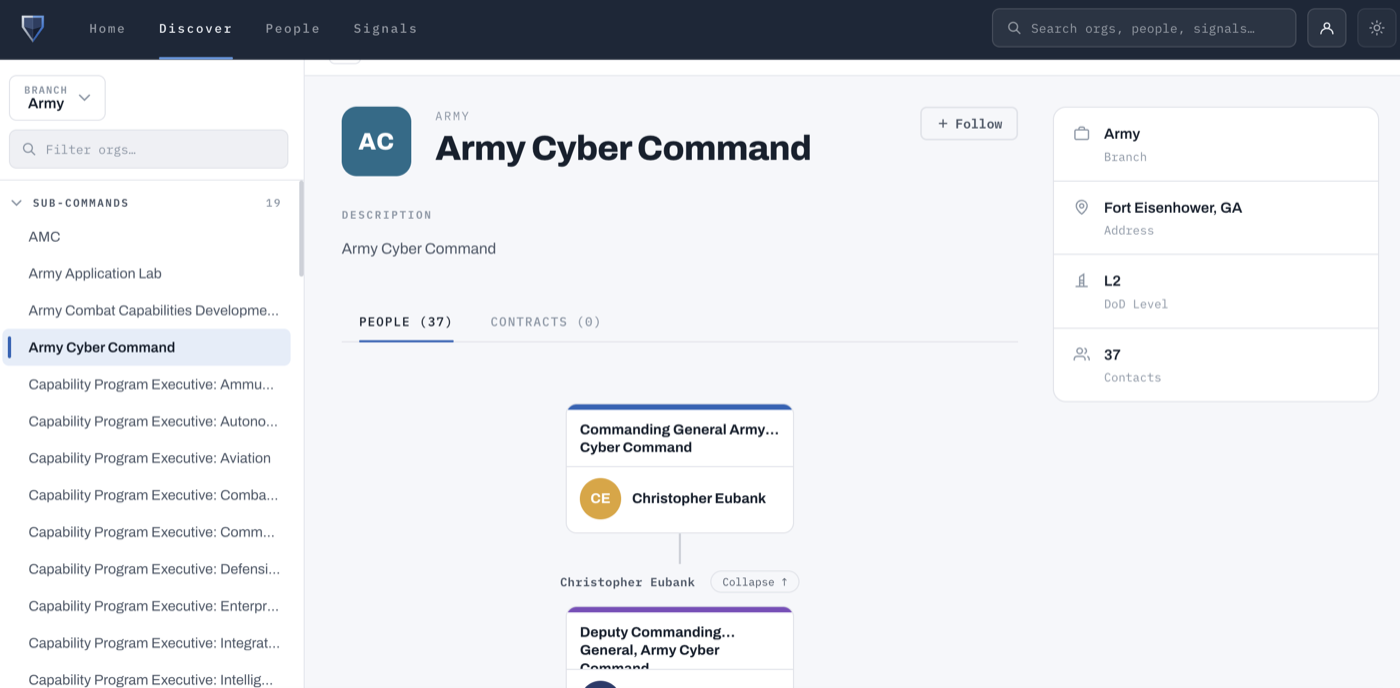The image size is (1400, 688).
Task: Switch to the Contracts (0) tab
Action: [545, 322]
